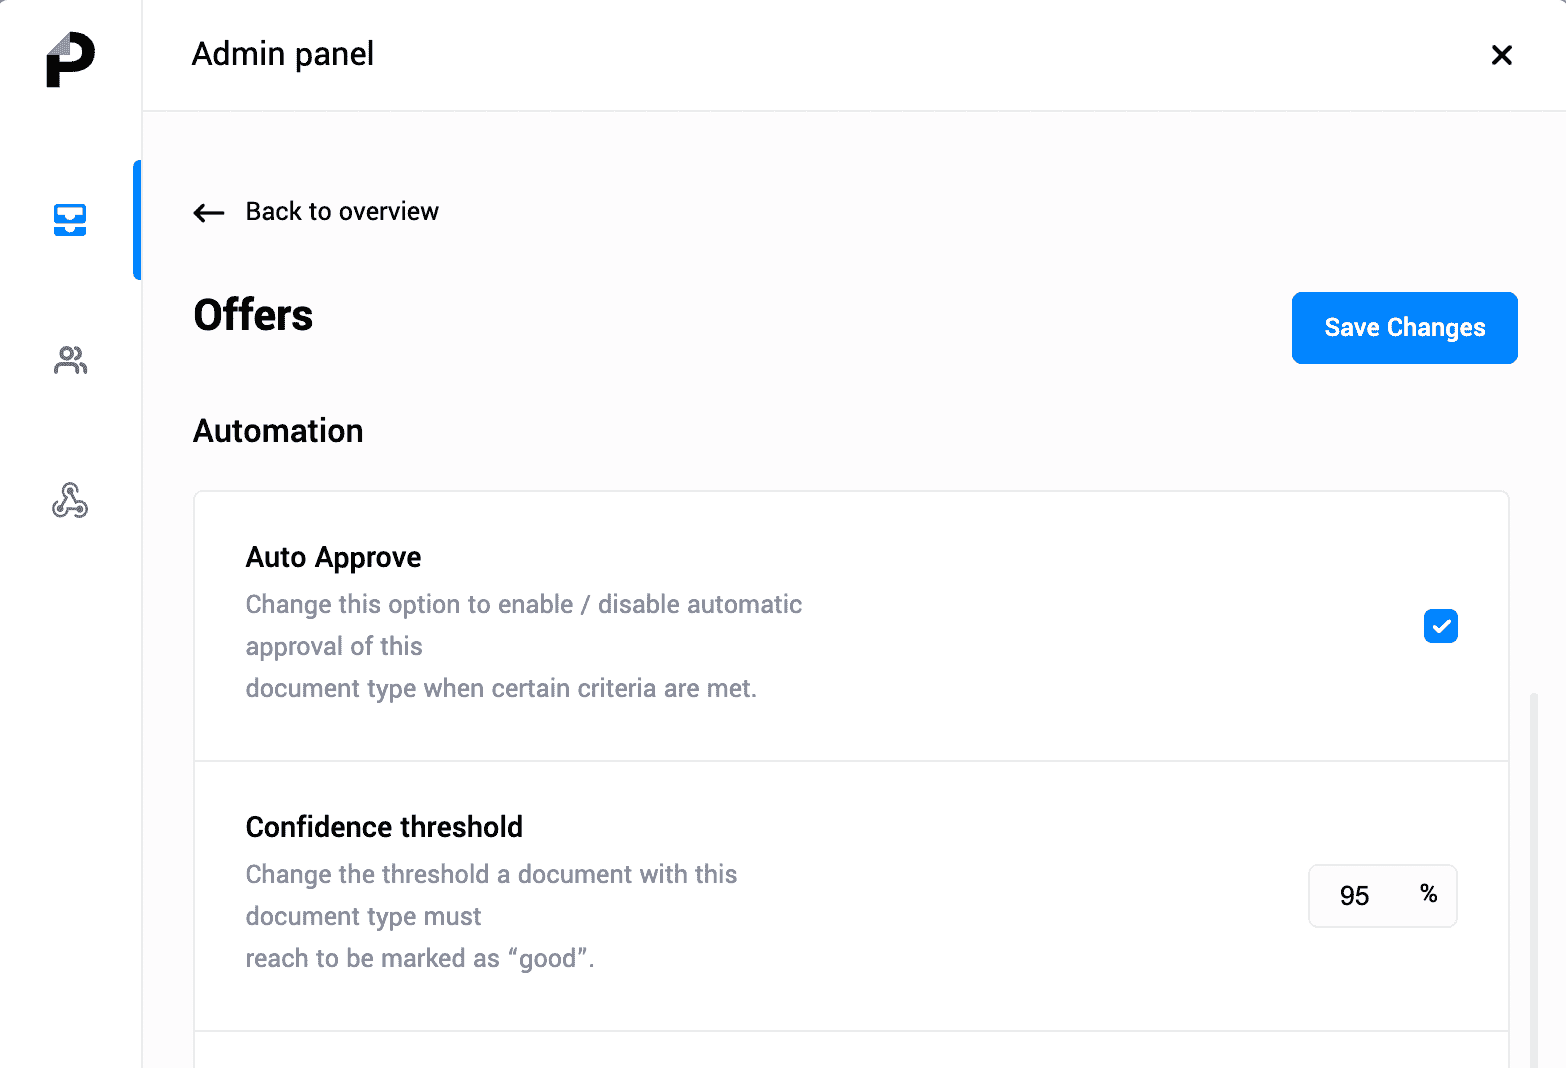The height and width of the screenshot is (1068, 1566).
Task: Click the Admin panel title
Action: 283,54
